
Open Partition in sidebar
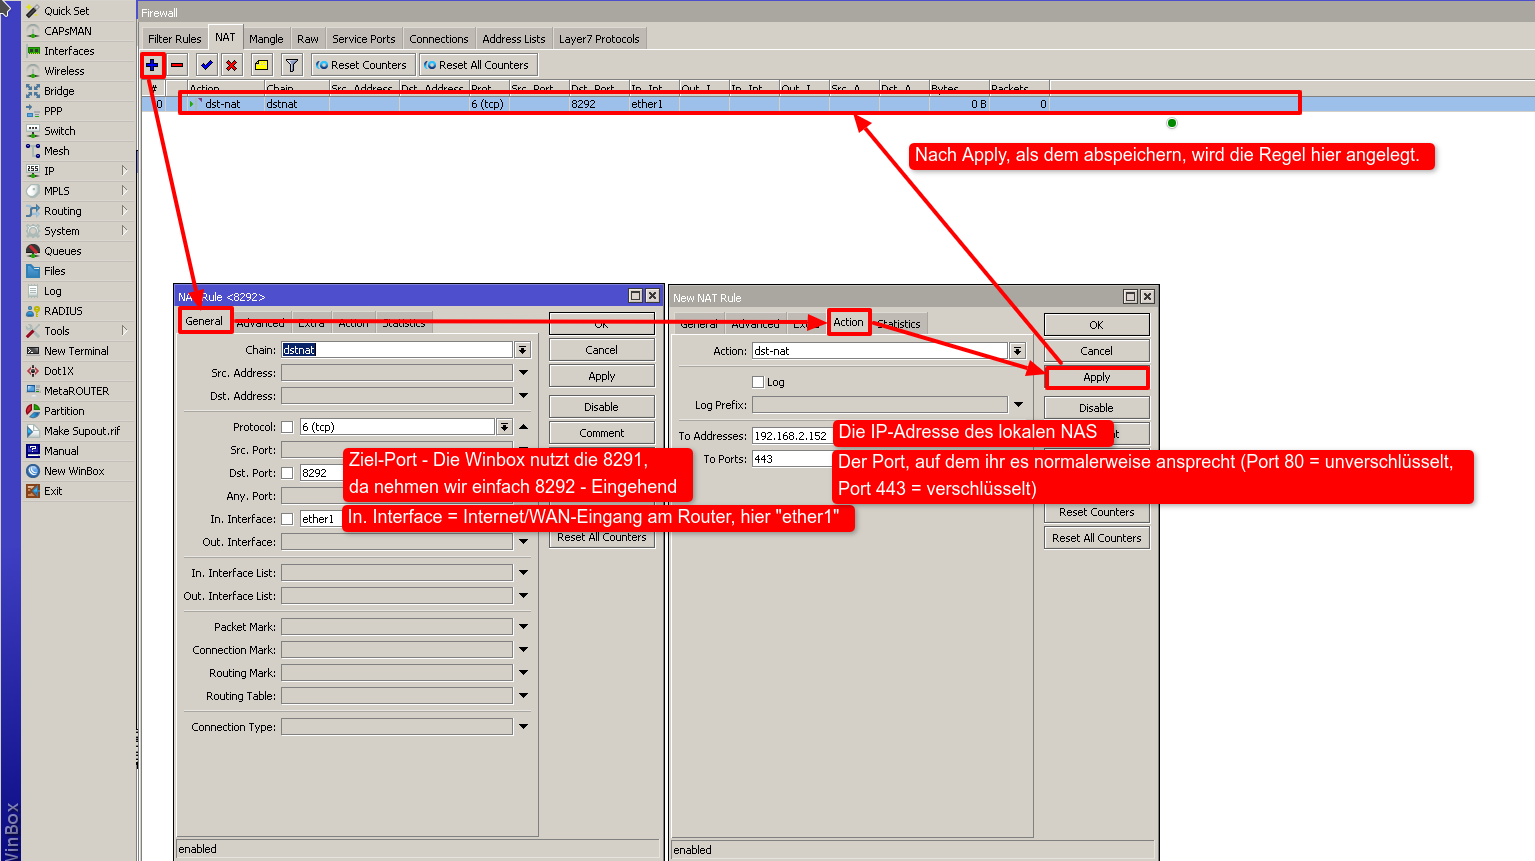(x=64, y=411)
